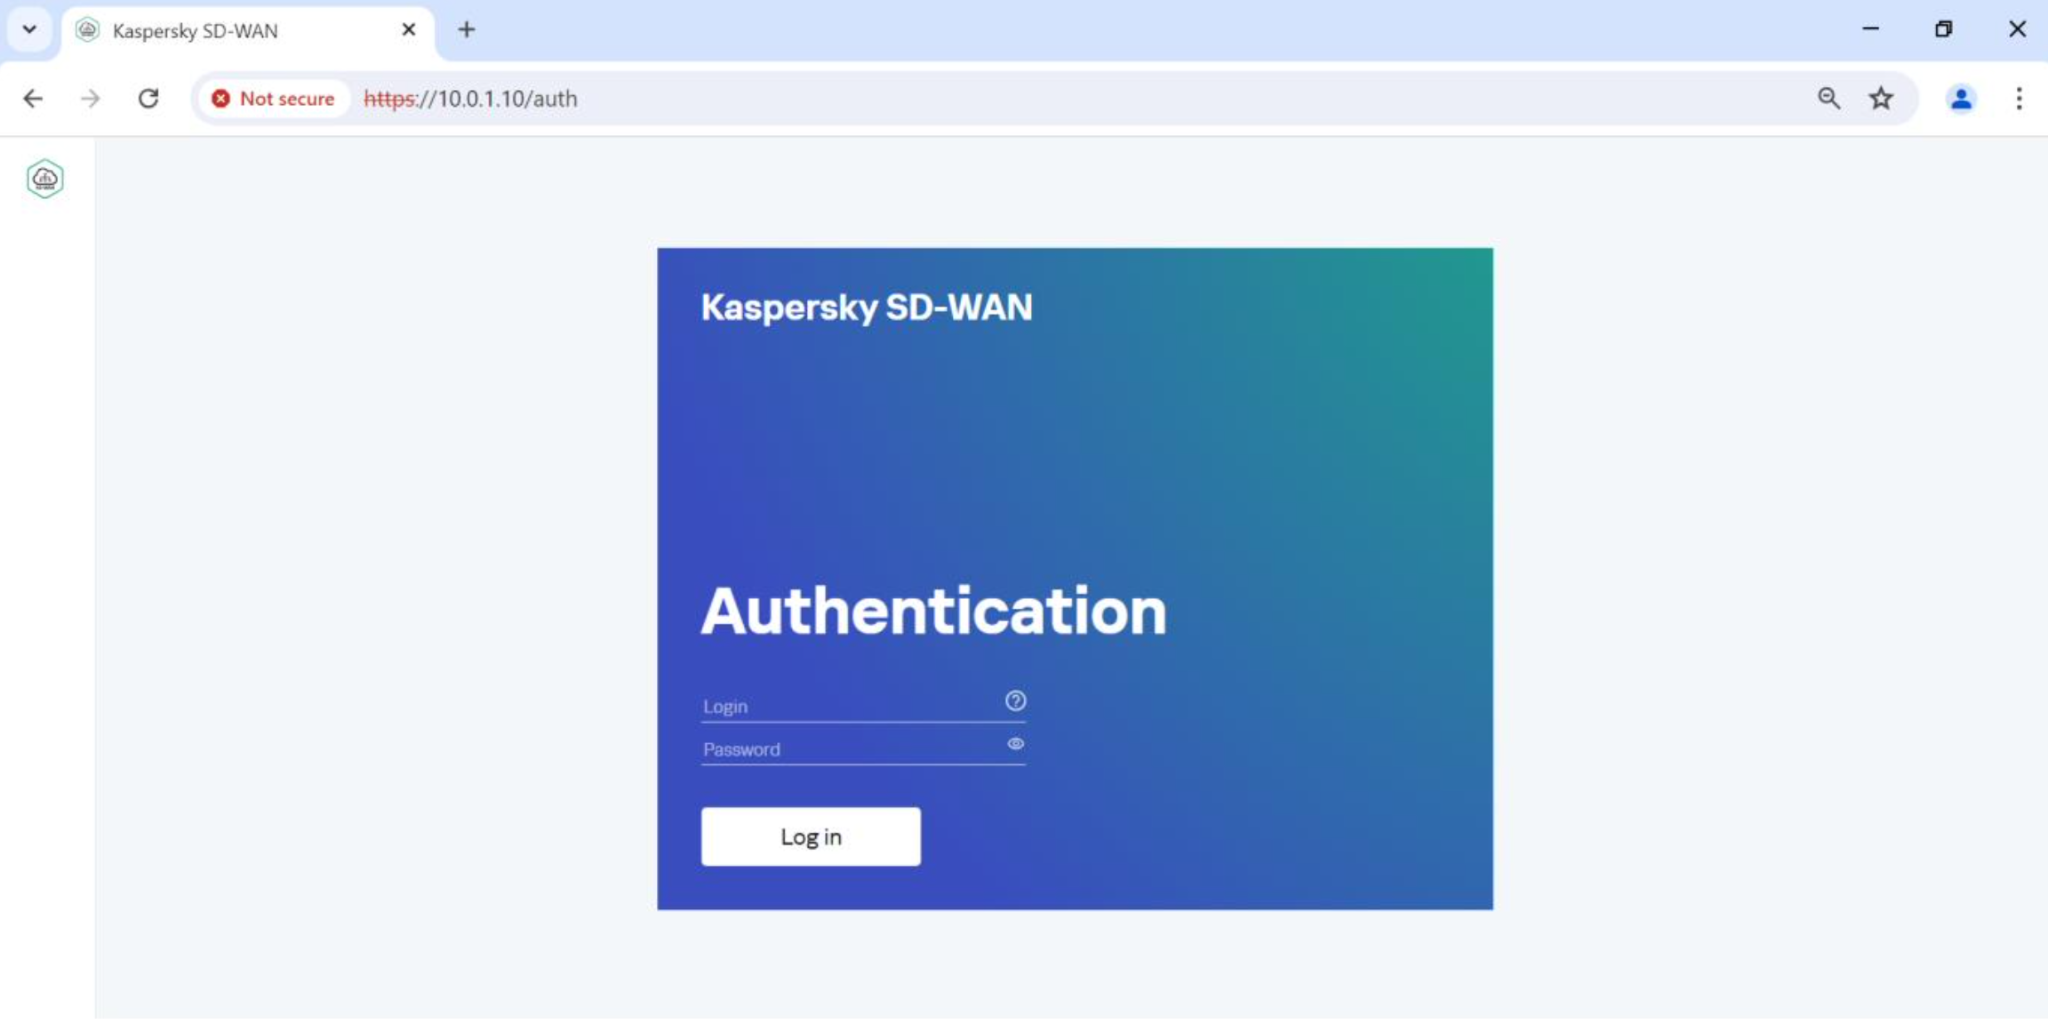2048x1019 pixels.
Task: Click the Authentication heading text
Action: [x=934, y=611]
